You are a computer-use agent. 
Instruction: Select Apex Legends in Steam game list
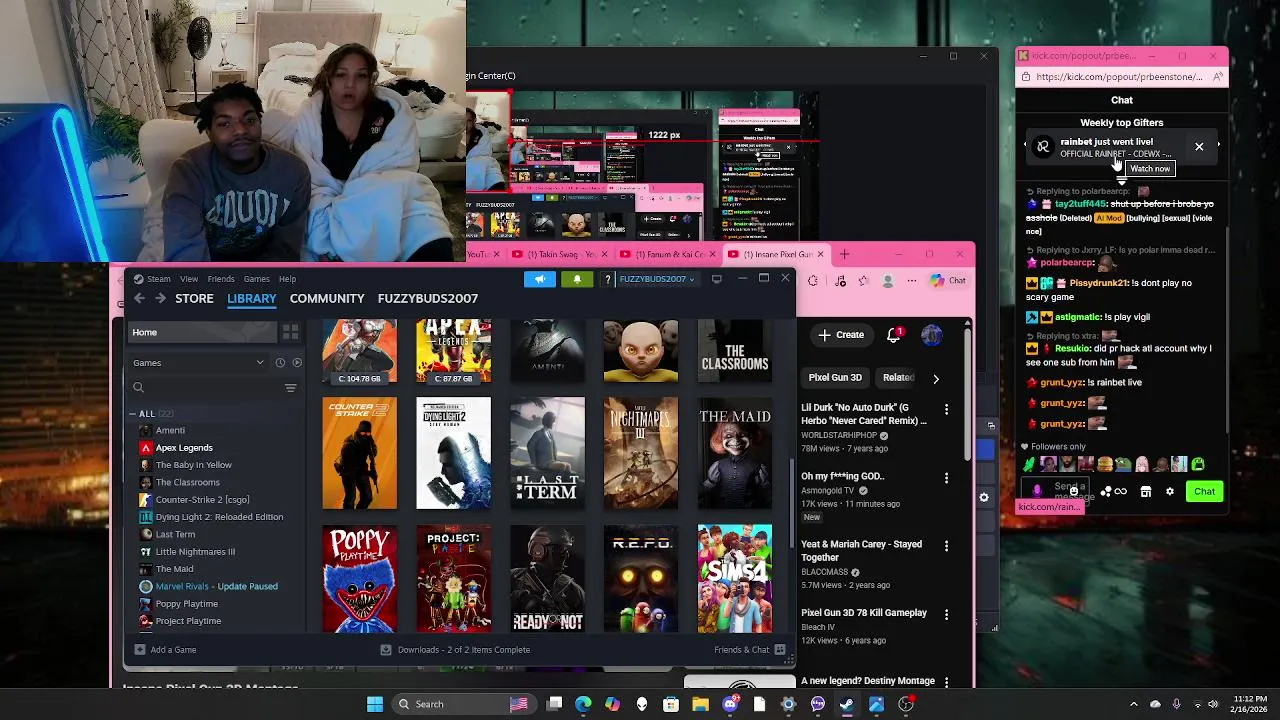click(184, 448)
